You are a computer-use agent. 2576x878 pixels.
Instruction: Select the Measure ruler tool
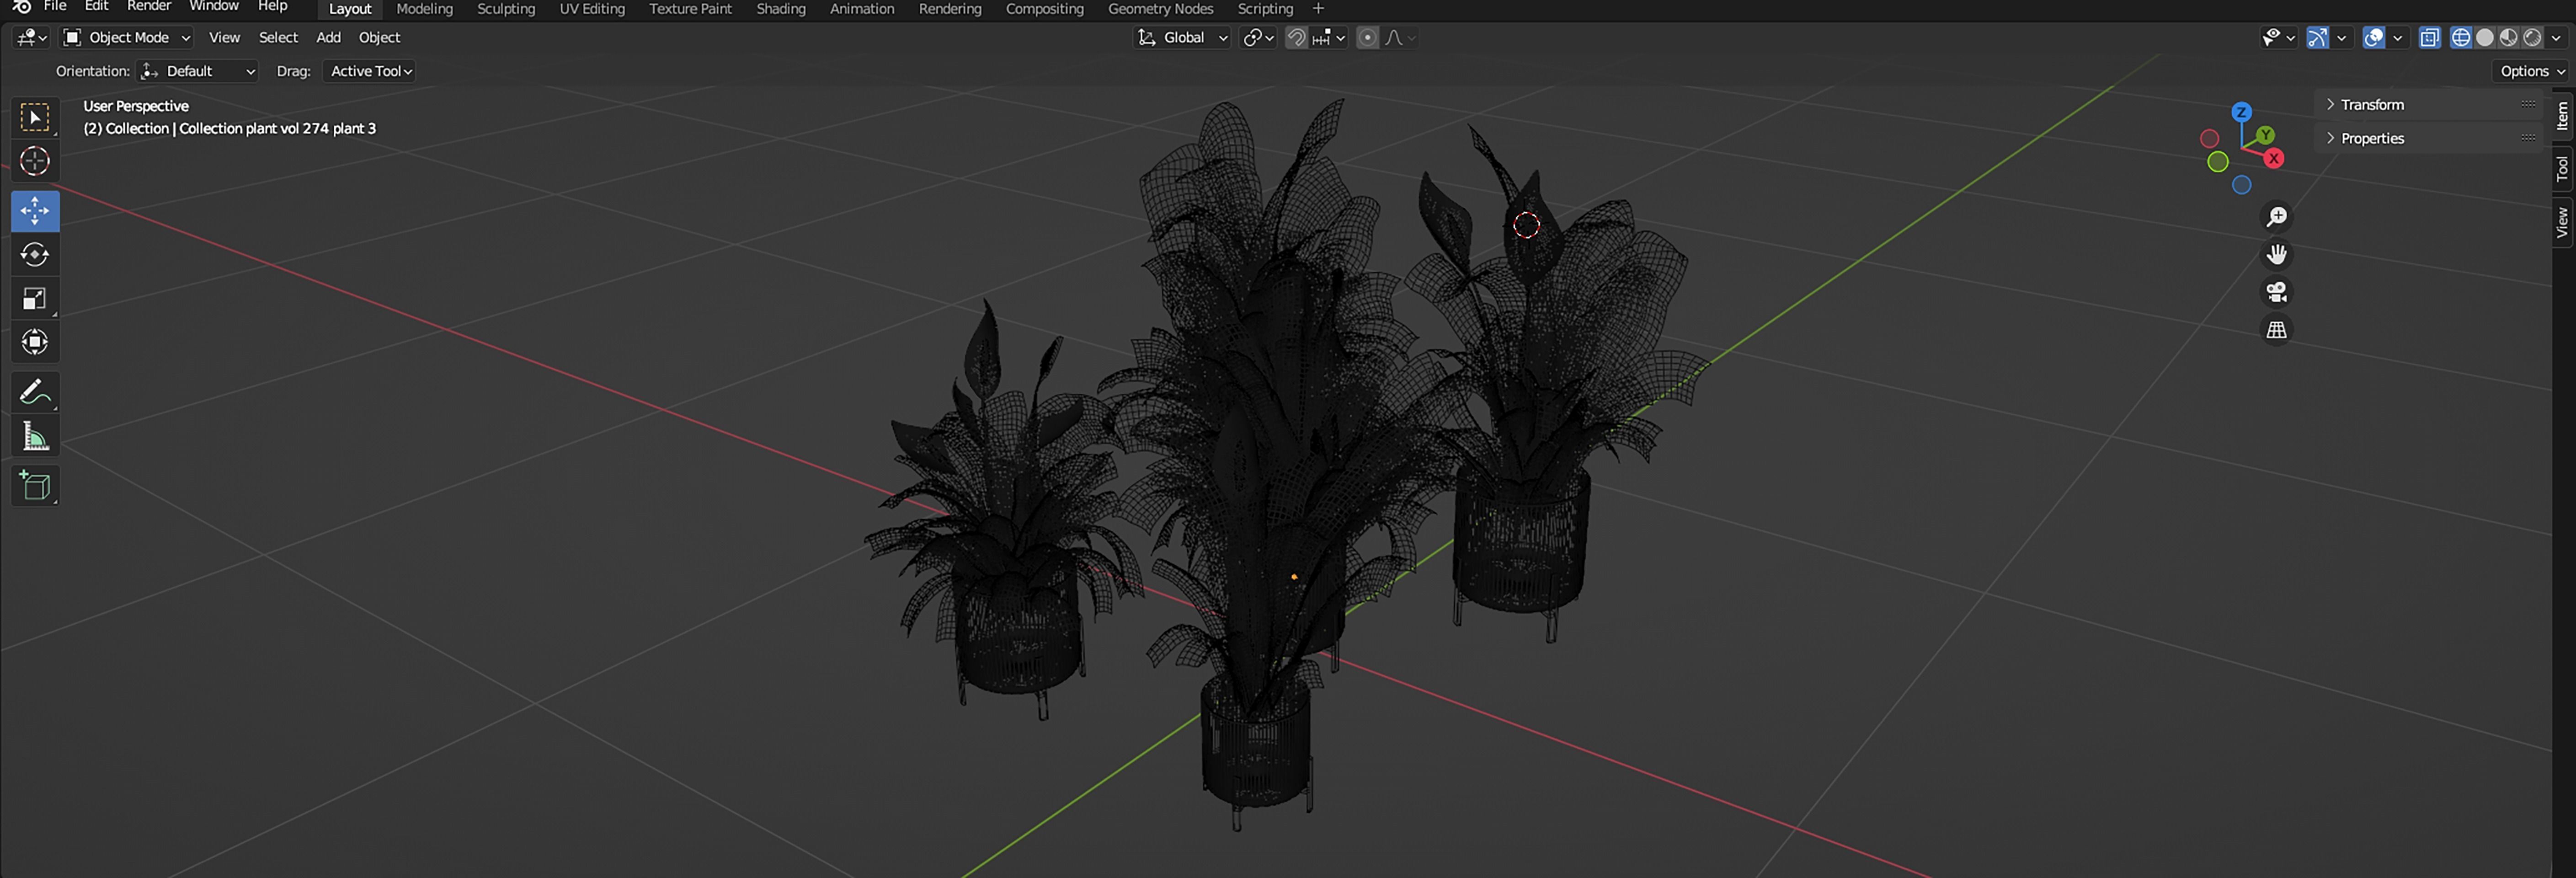click(x=35, y=436)
